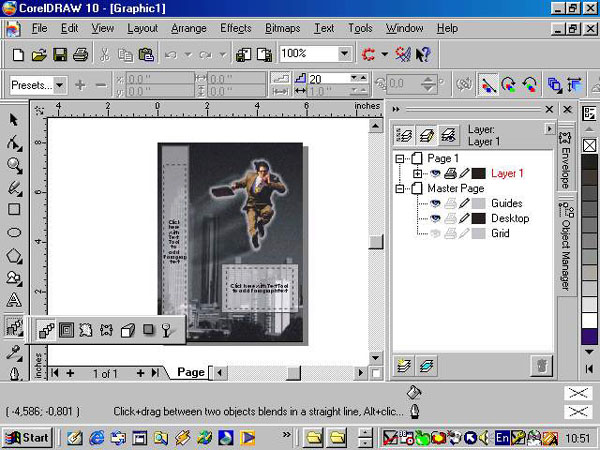
Task: Open the zoom level 100% dropdown
Action: 345,54
